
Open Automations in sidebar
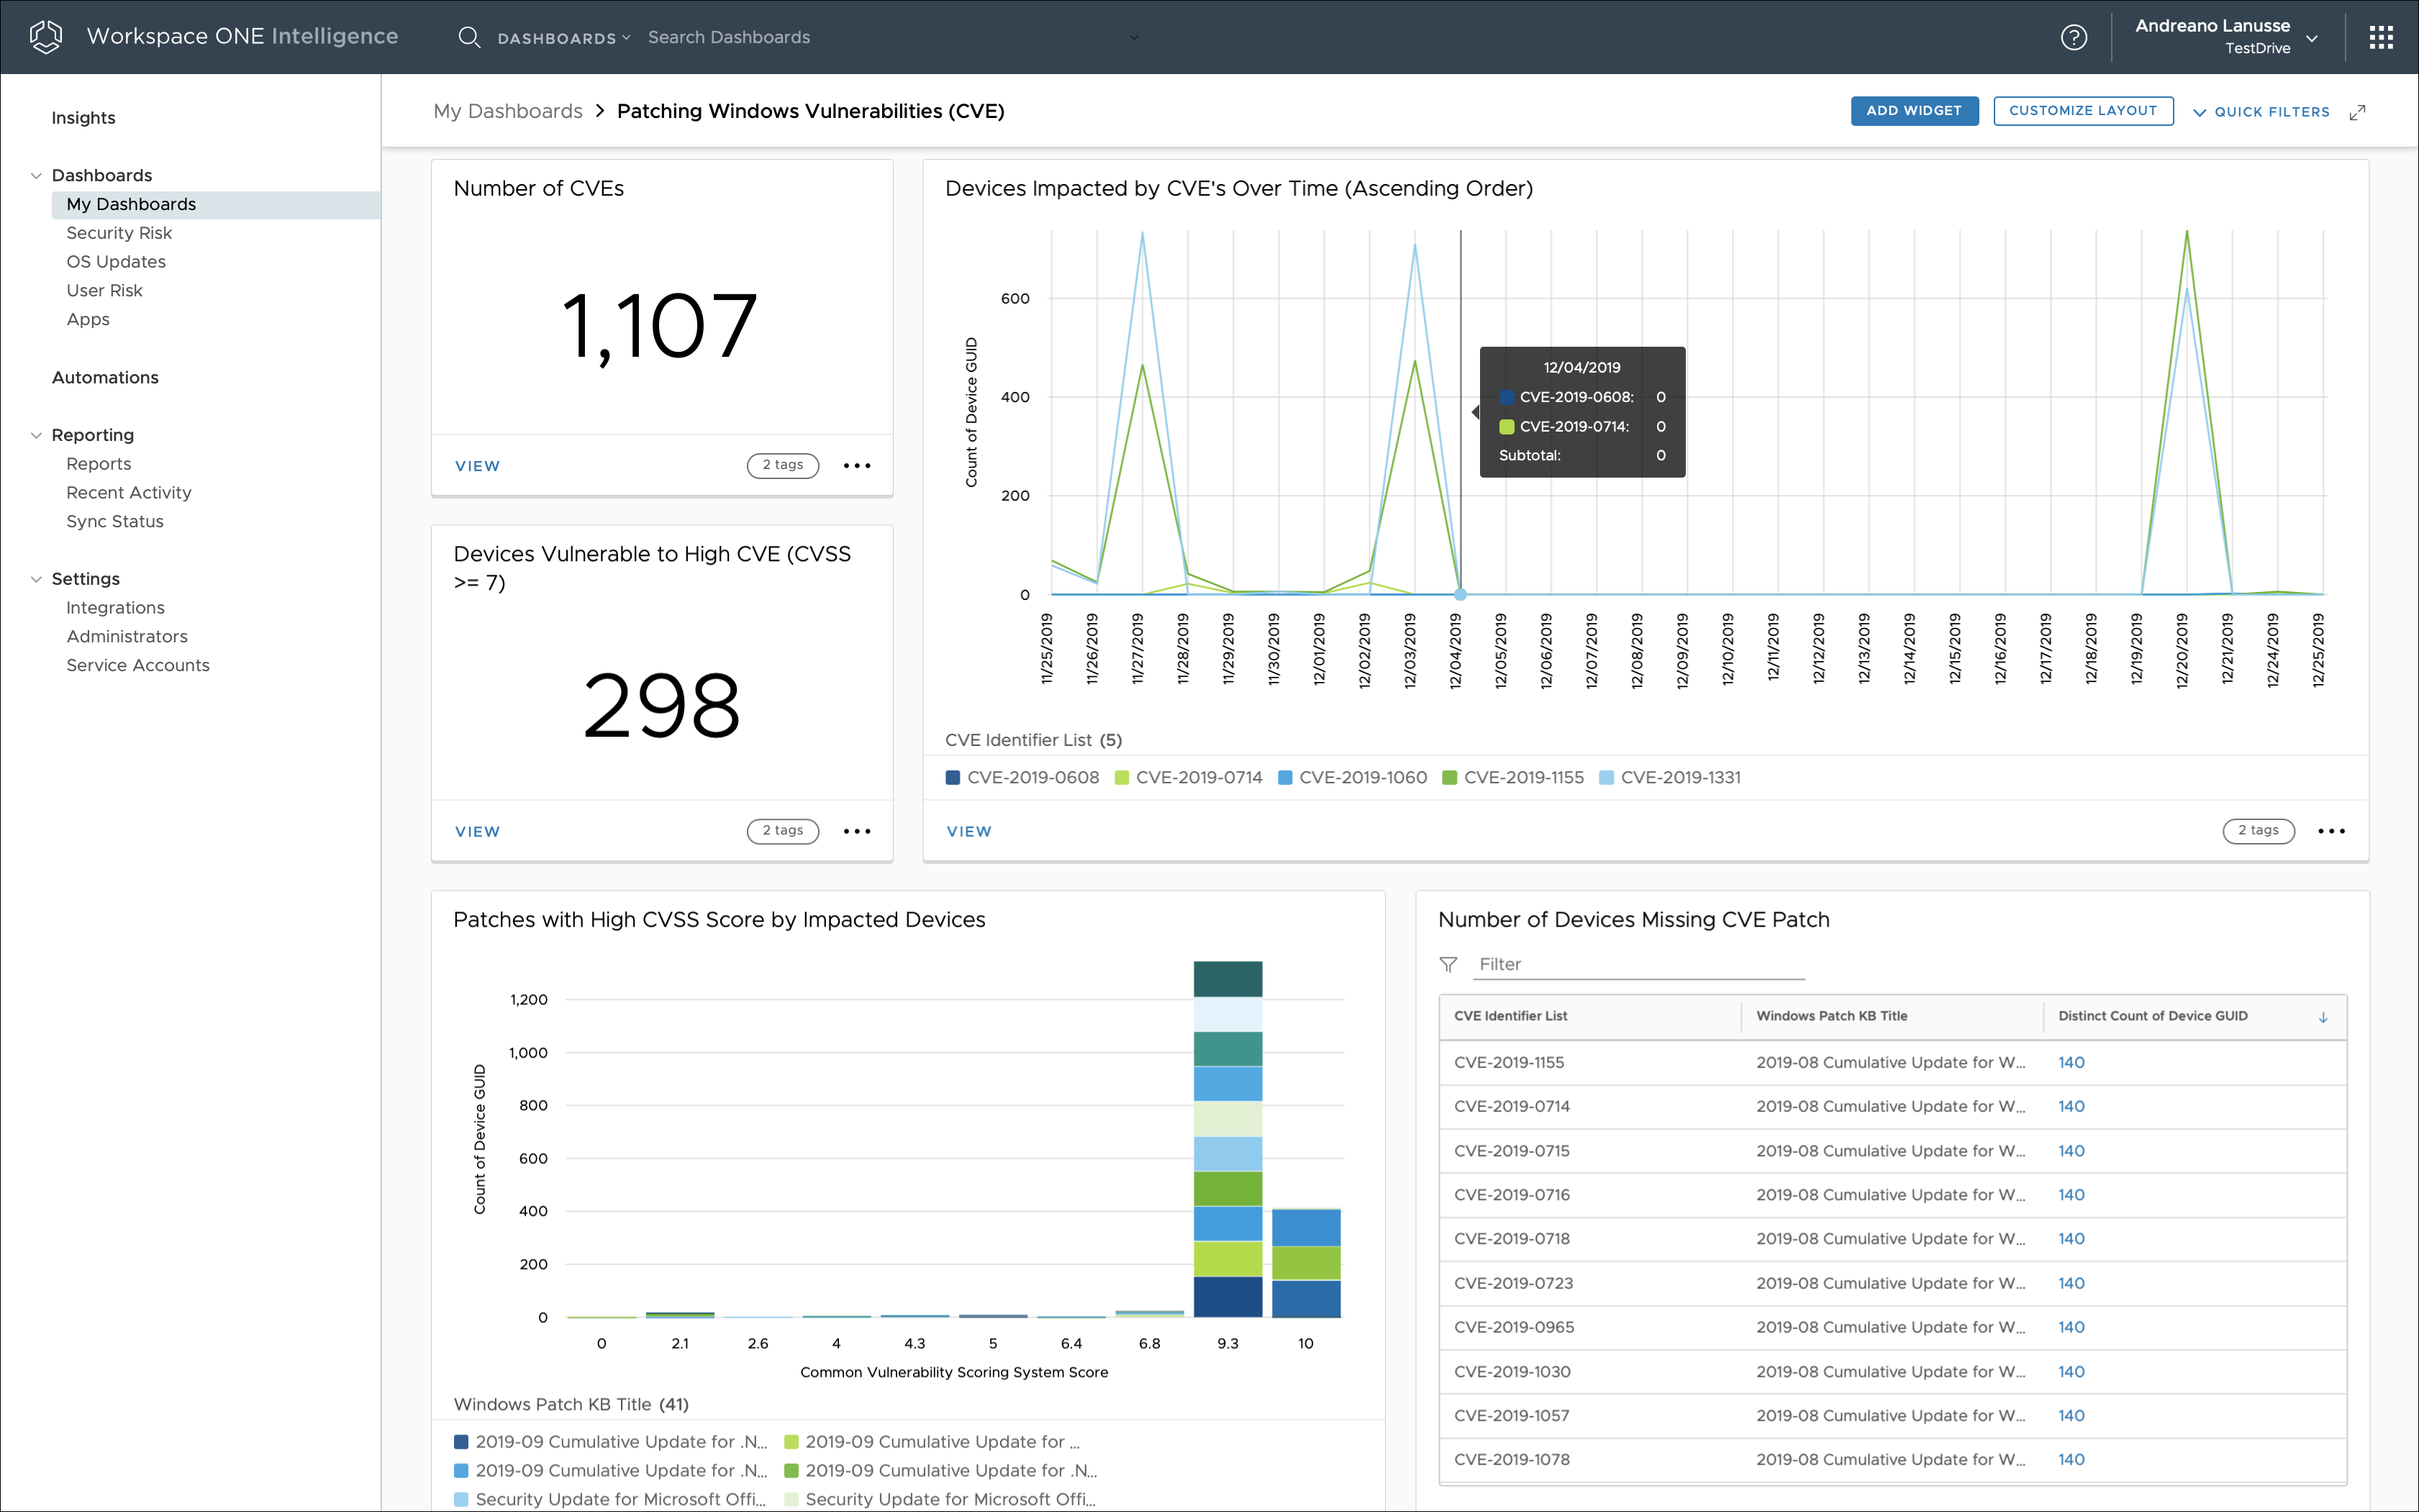[105, 377]
